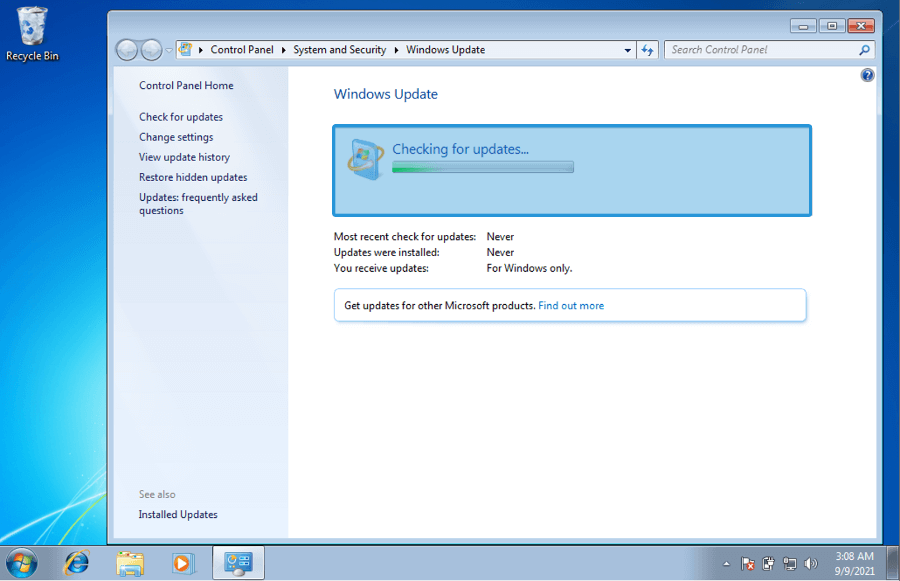Open View update history
900x581 pixels.
(x=184, y=157)
